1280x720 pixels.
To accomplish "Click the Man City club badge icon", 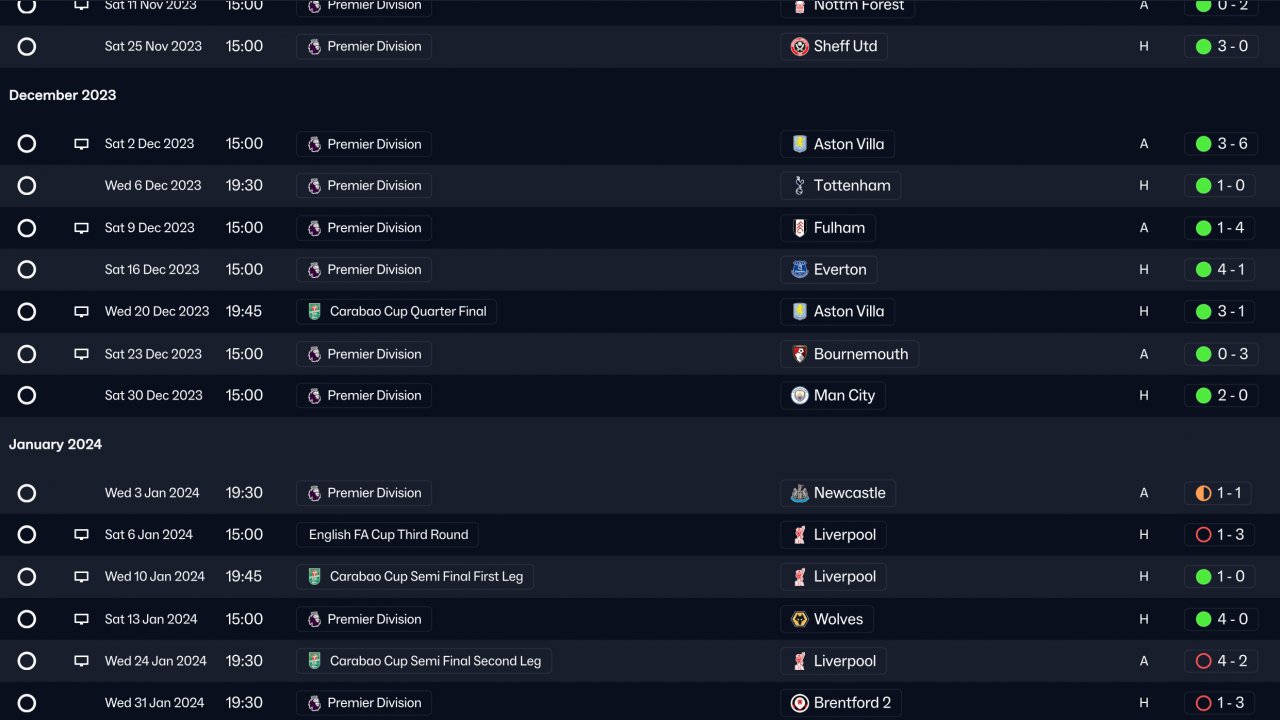I will 799,396.
